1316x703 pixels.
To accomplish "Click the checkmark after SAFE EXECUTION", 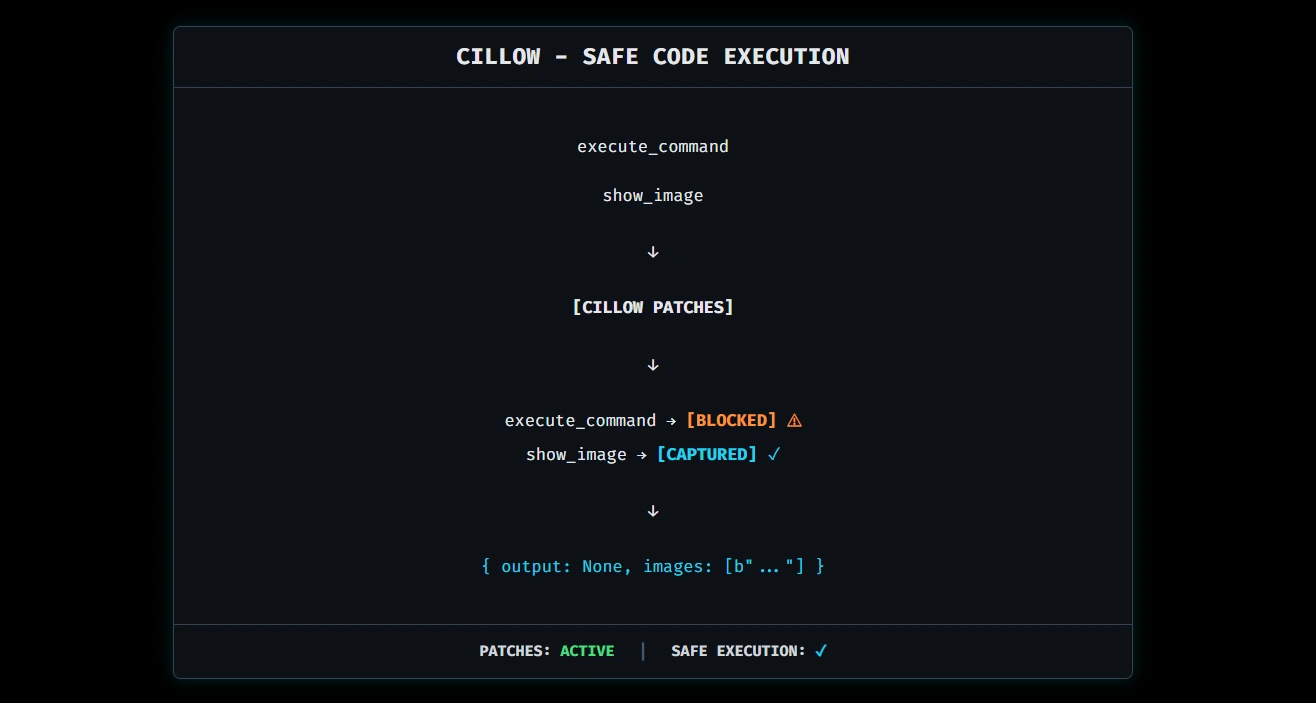I will pos(821,651).
